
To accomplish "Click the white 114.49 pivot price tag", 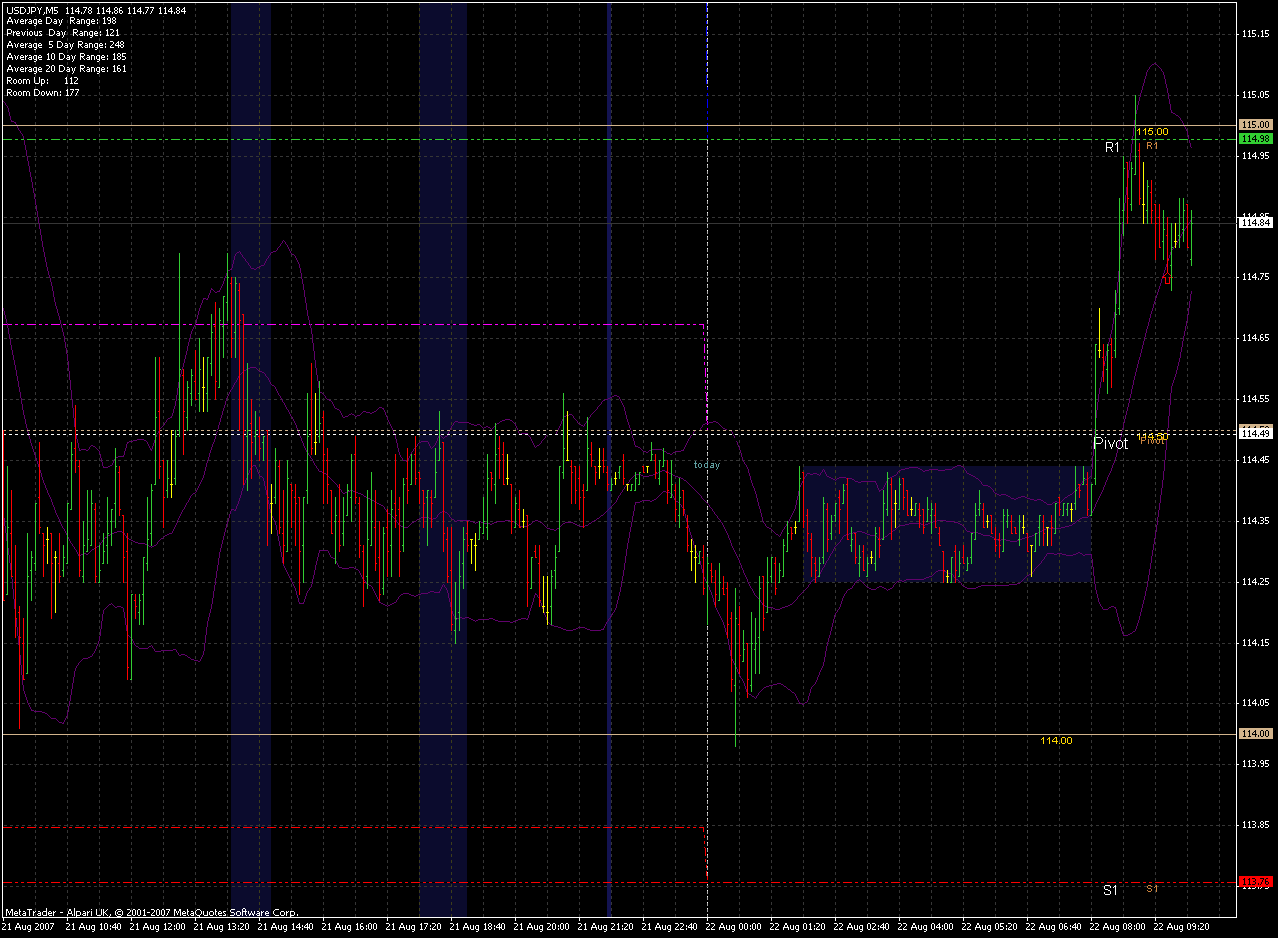I will tap(1254, 433).
